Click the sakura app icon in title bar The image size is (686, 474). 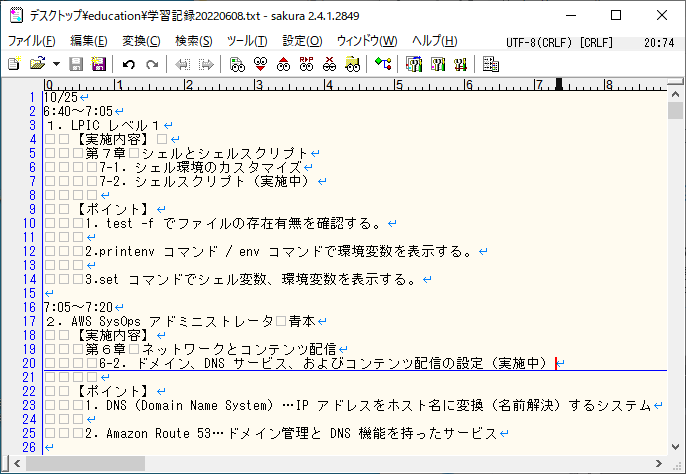[x=16, y=15]
